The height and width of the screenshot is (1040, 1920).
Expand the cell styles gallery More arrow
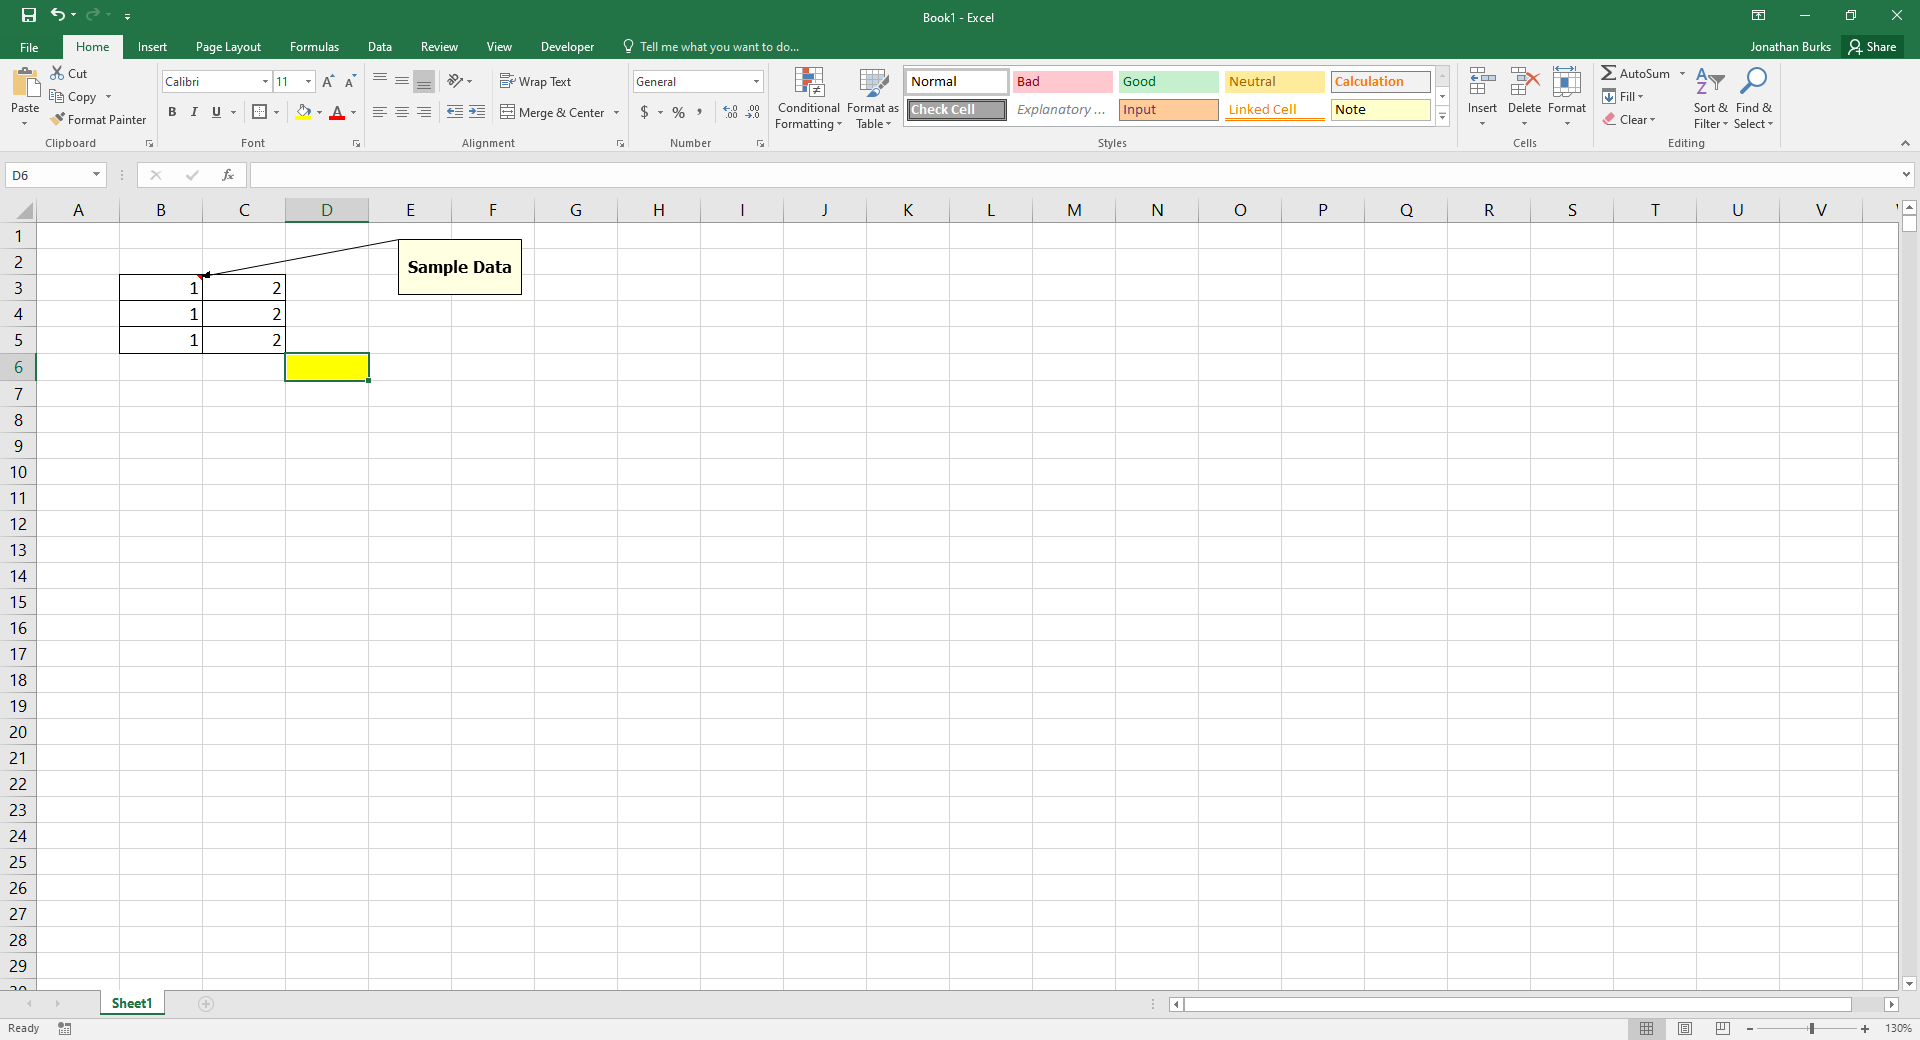[x=1442, y=117]
